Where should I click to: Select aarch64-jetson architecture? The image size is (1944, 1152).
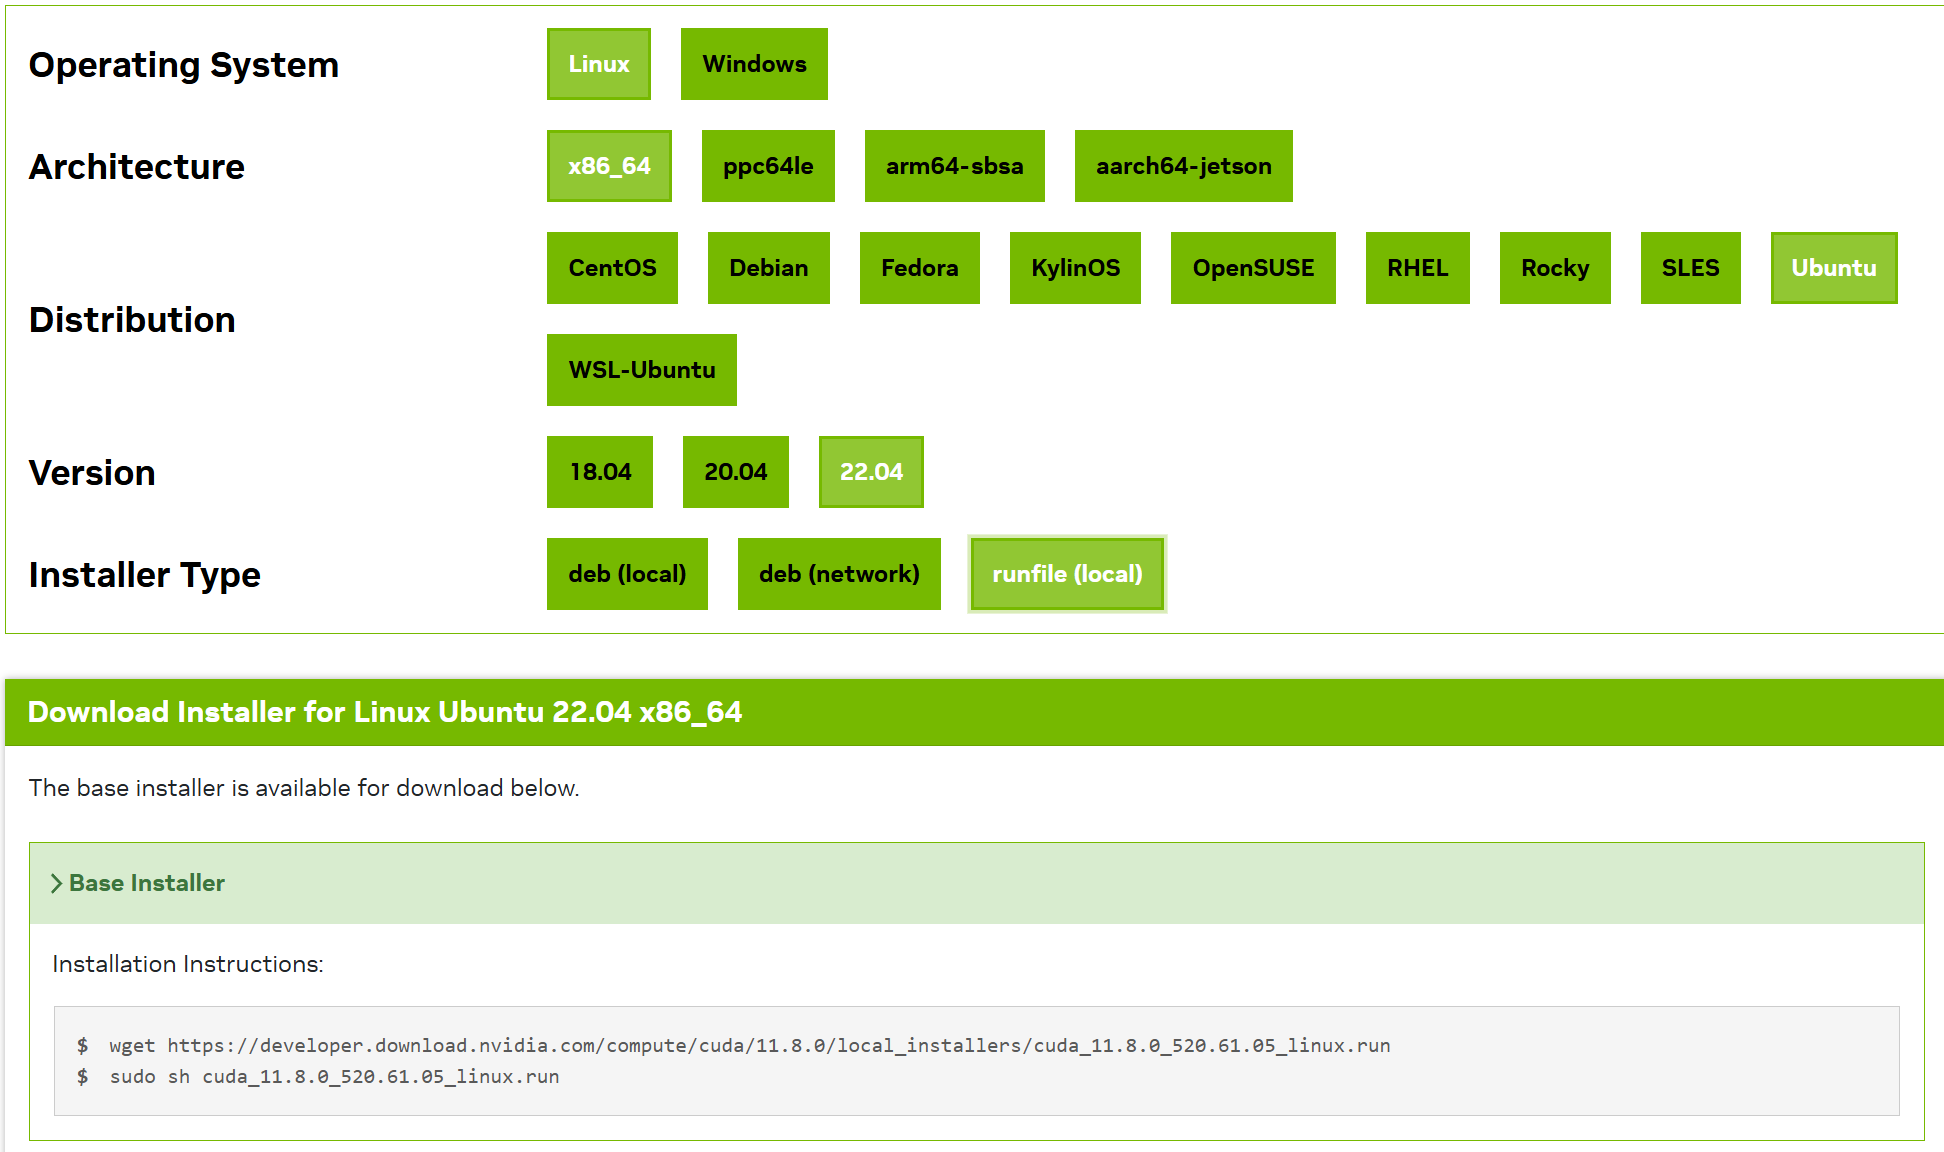click(1184, 166)
